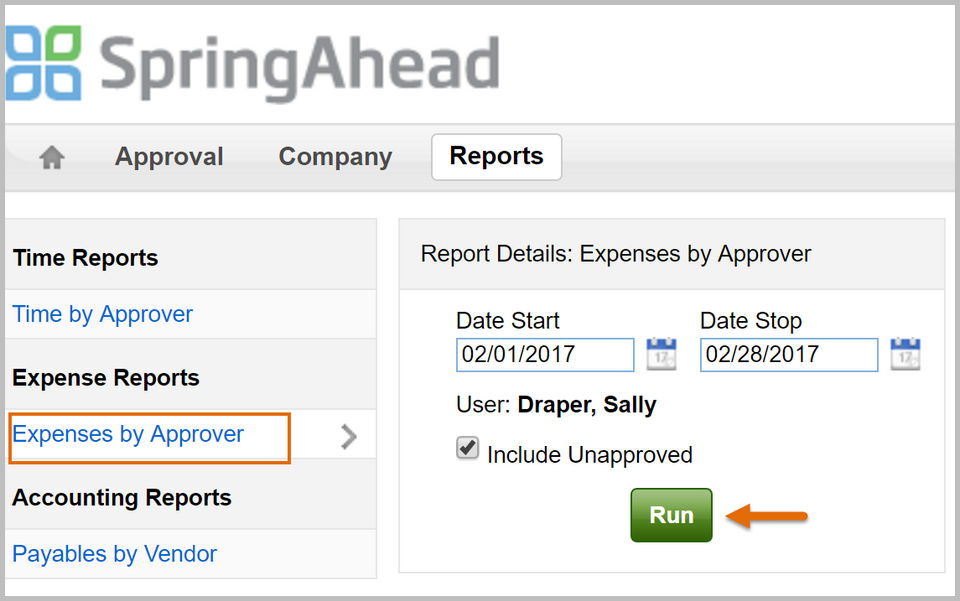Click the SpringAhead logo icon
This screenshot has height=601, width=960.
point(43,63)
